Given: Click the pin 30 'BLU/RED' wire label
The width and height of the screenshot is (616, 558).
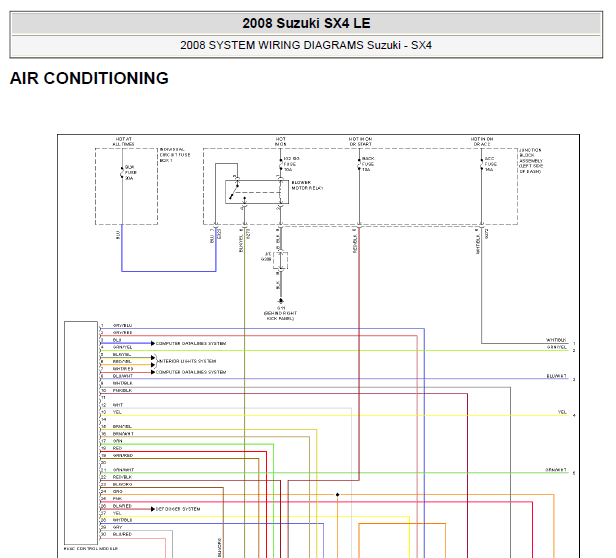Looking at the screenshot, I should [122, 534].
